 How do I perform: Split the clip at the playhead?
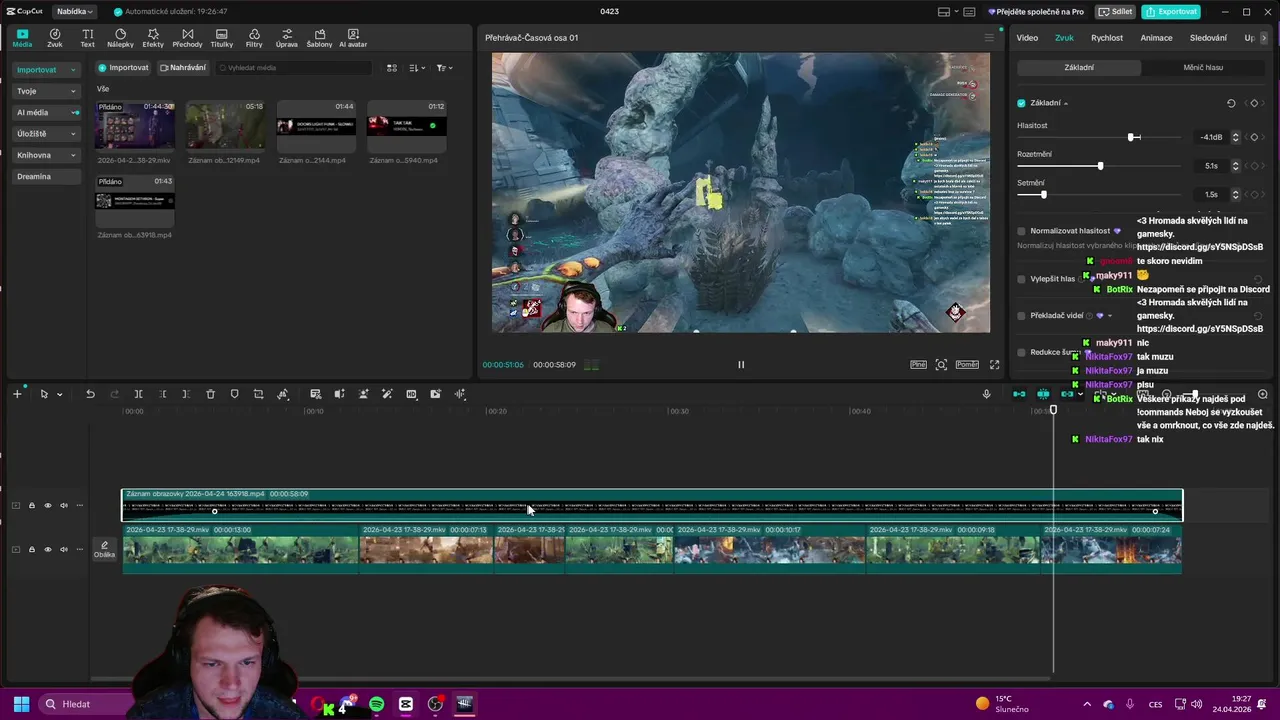click(138, 394)
